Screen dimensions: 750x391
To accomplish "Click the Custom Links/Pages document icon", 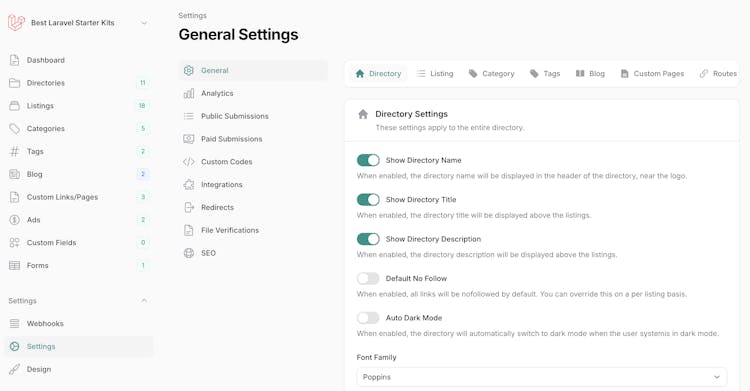I will [x=15, y=197].
